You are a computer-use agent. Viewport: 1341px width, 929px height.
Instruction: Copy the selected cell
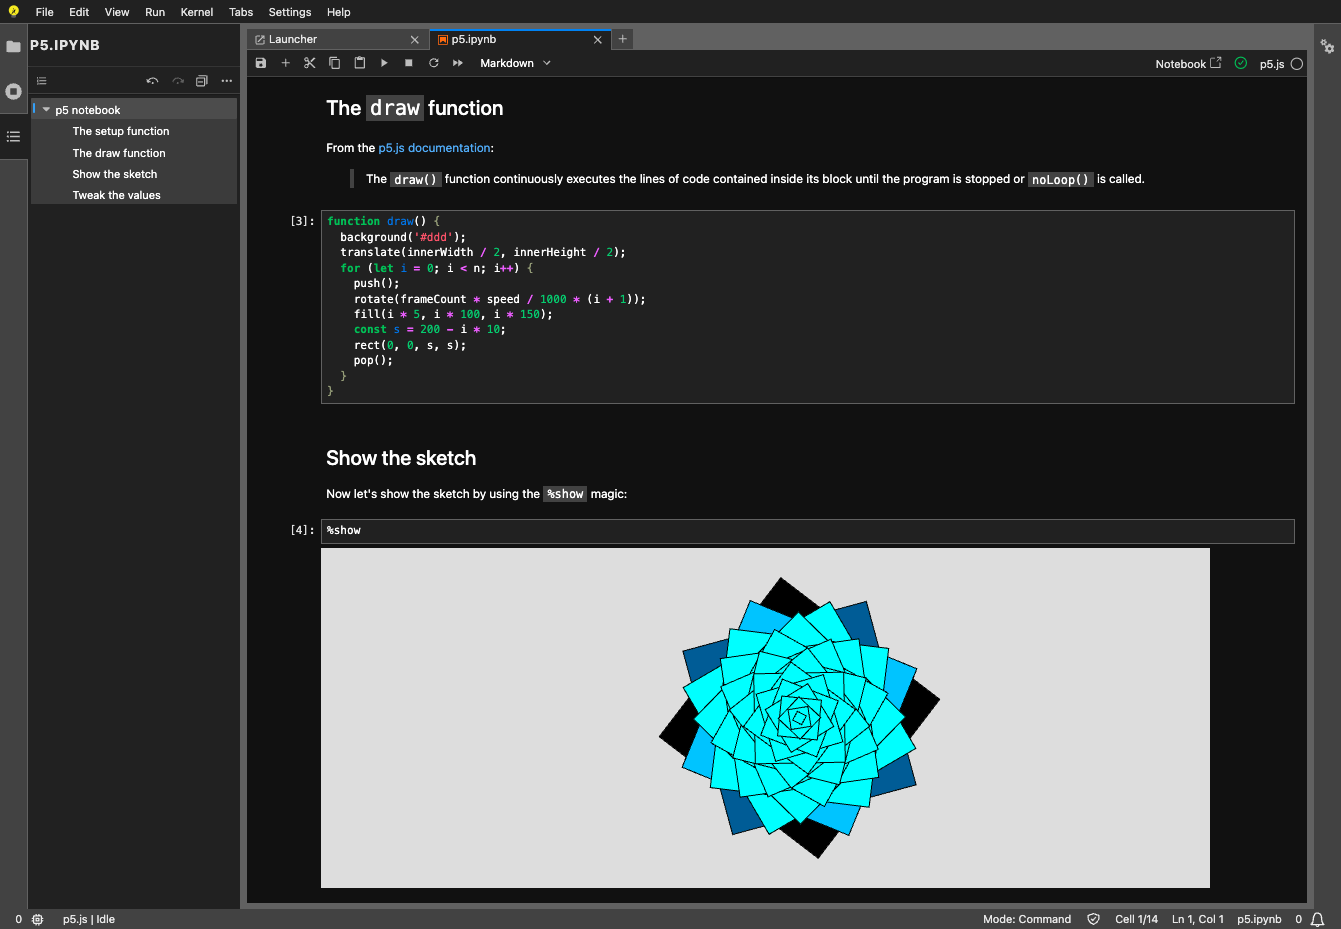335,63
